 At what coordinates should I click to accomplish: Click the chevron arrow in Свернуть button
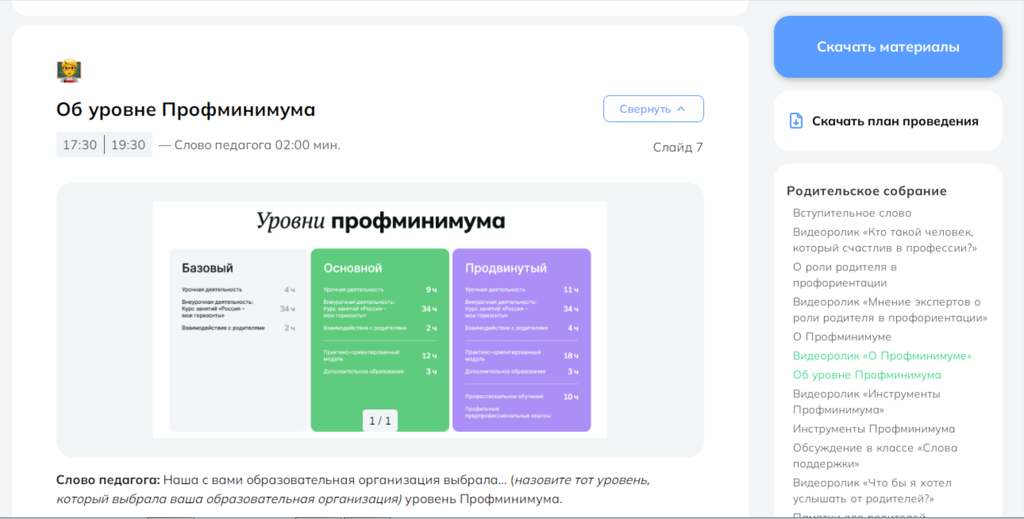tap(682, 109)
